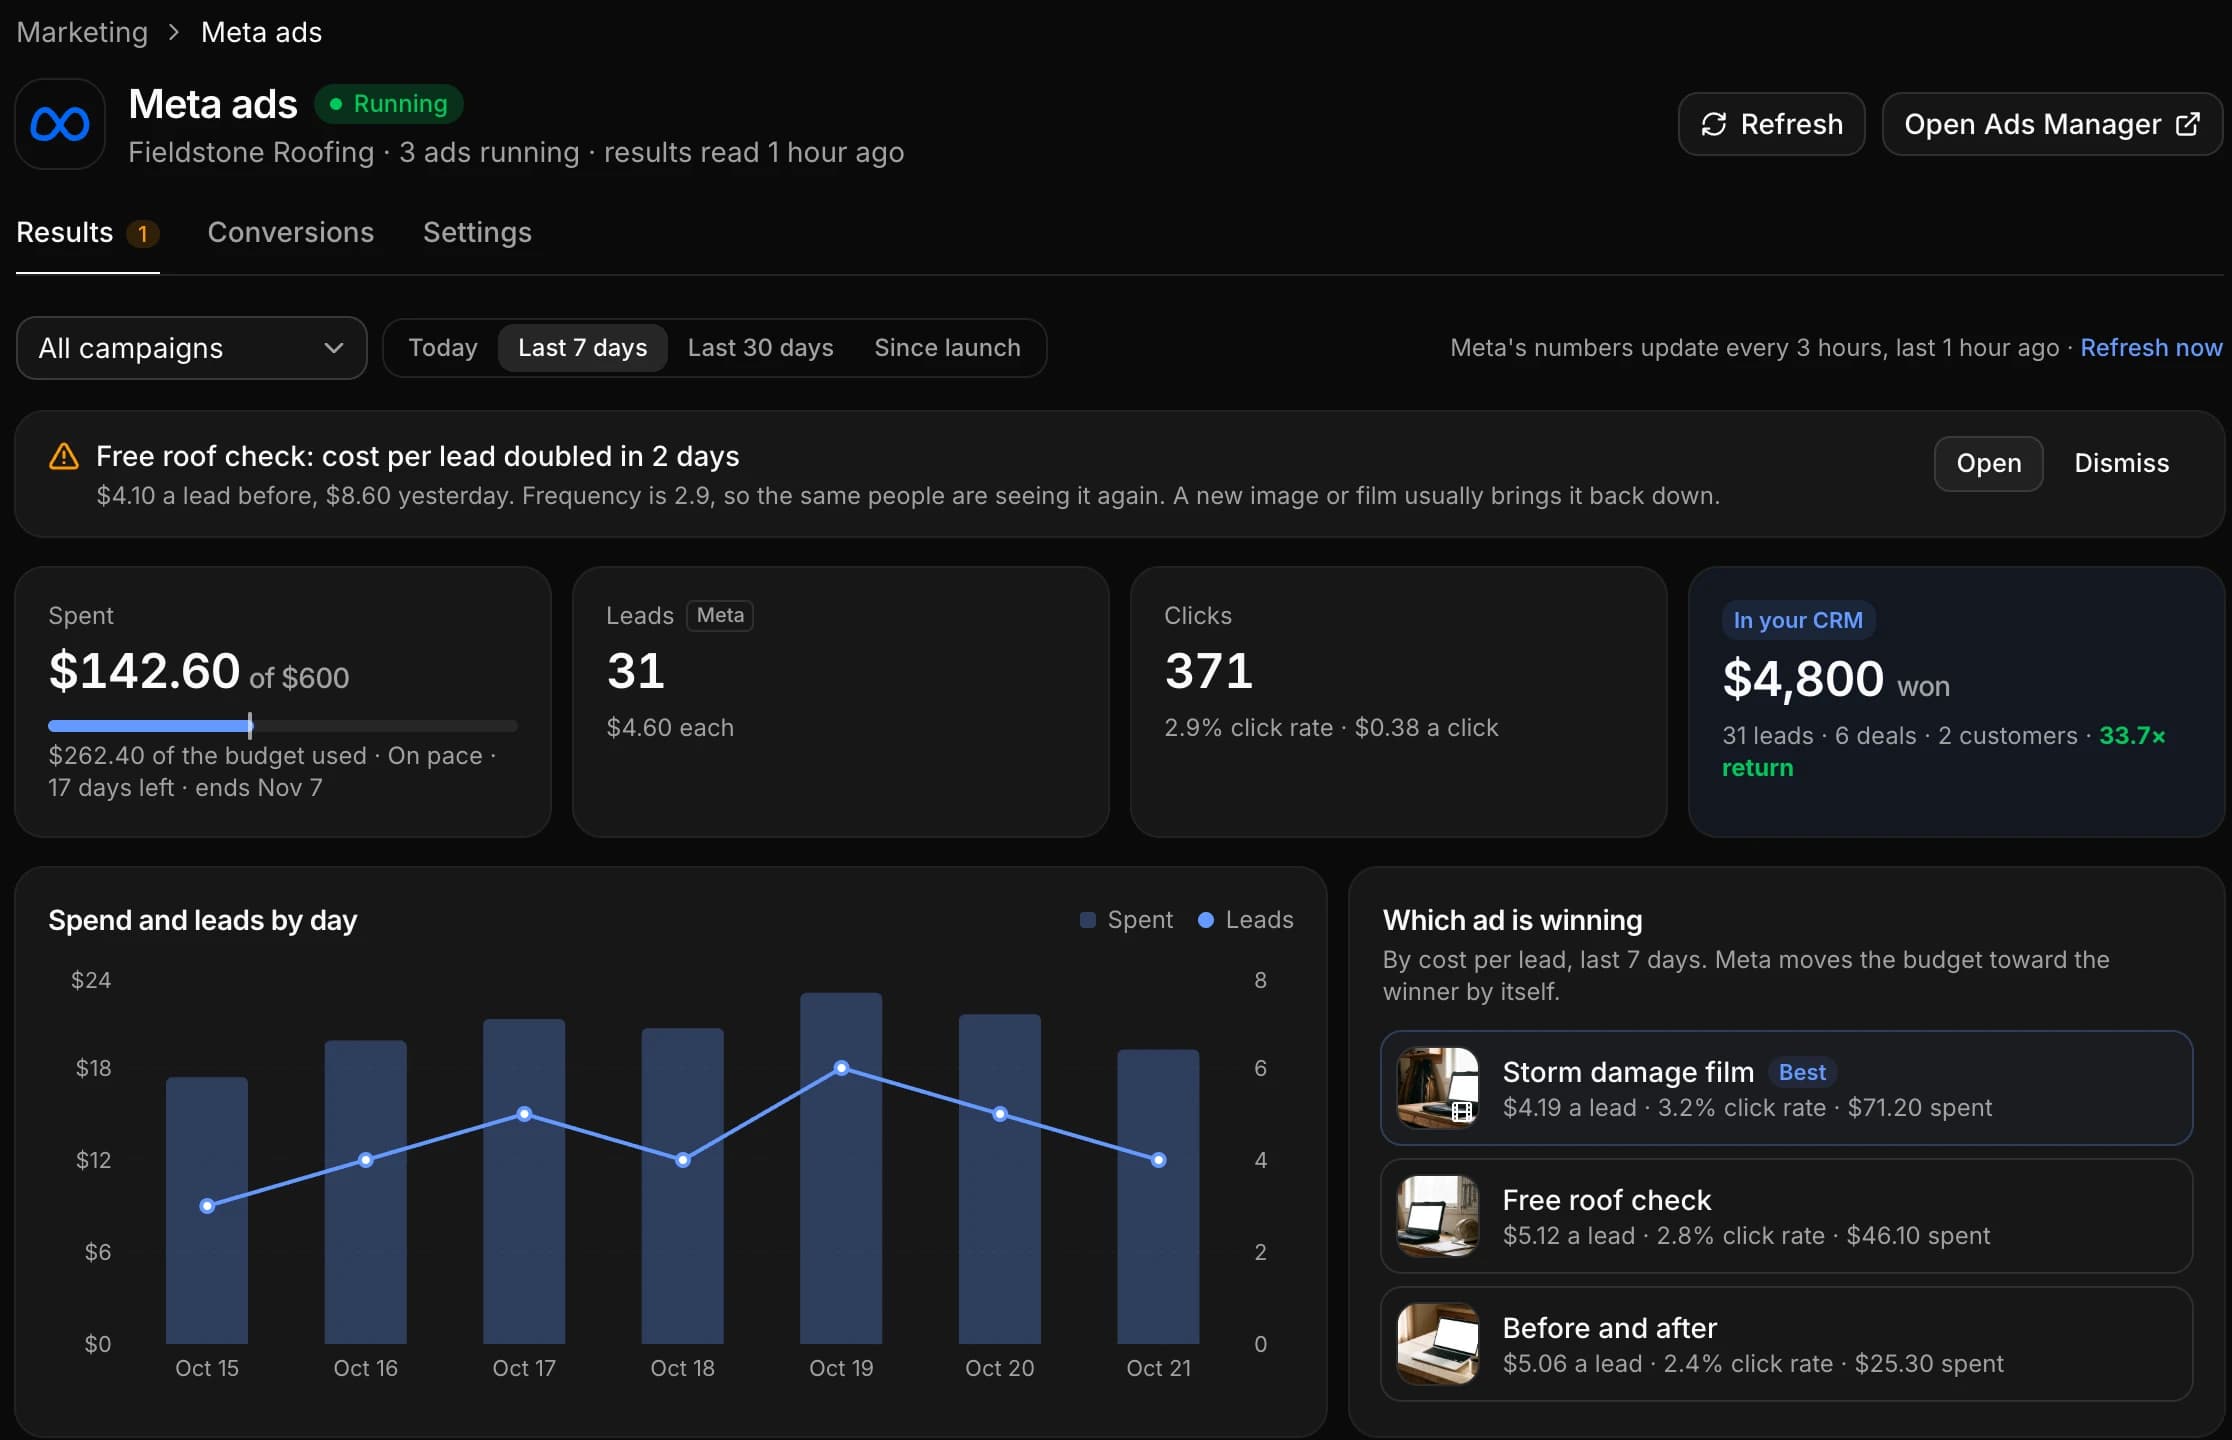This screenshot has width=2232, height=1440.
Task: Click the breadcrumb chevron separator
Action: tap(174, 32)
